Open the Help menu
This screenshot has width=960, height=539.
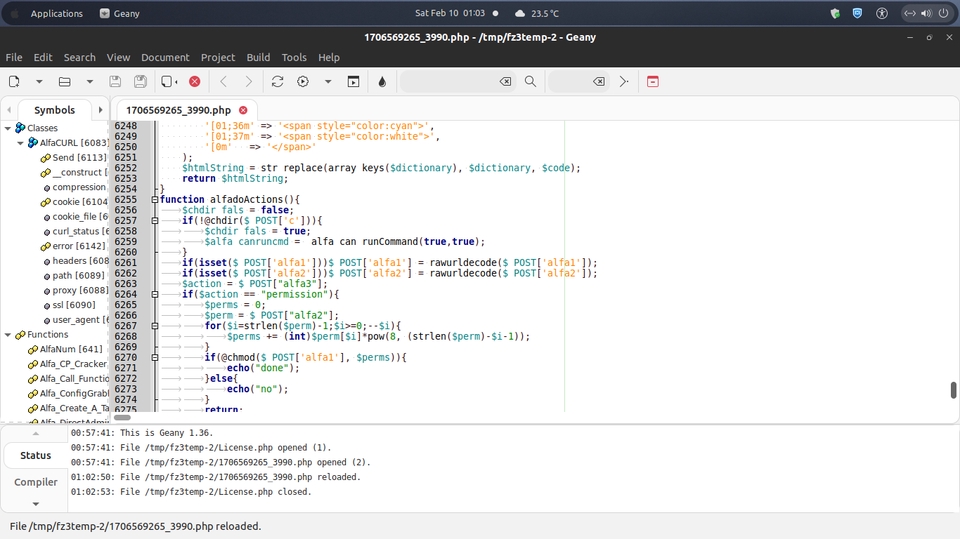[329, 57]
